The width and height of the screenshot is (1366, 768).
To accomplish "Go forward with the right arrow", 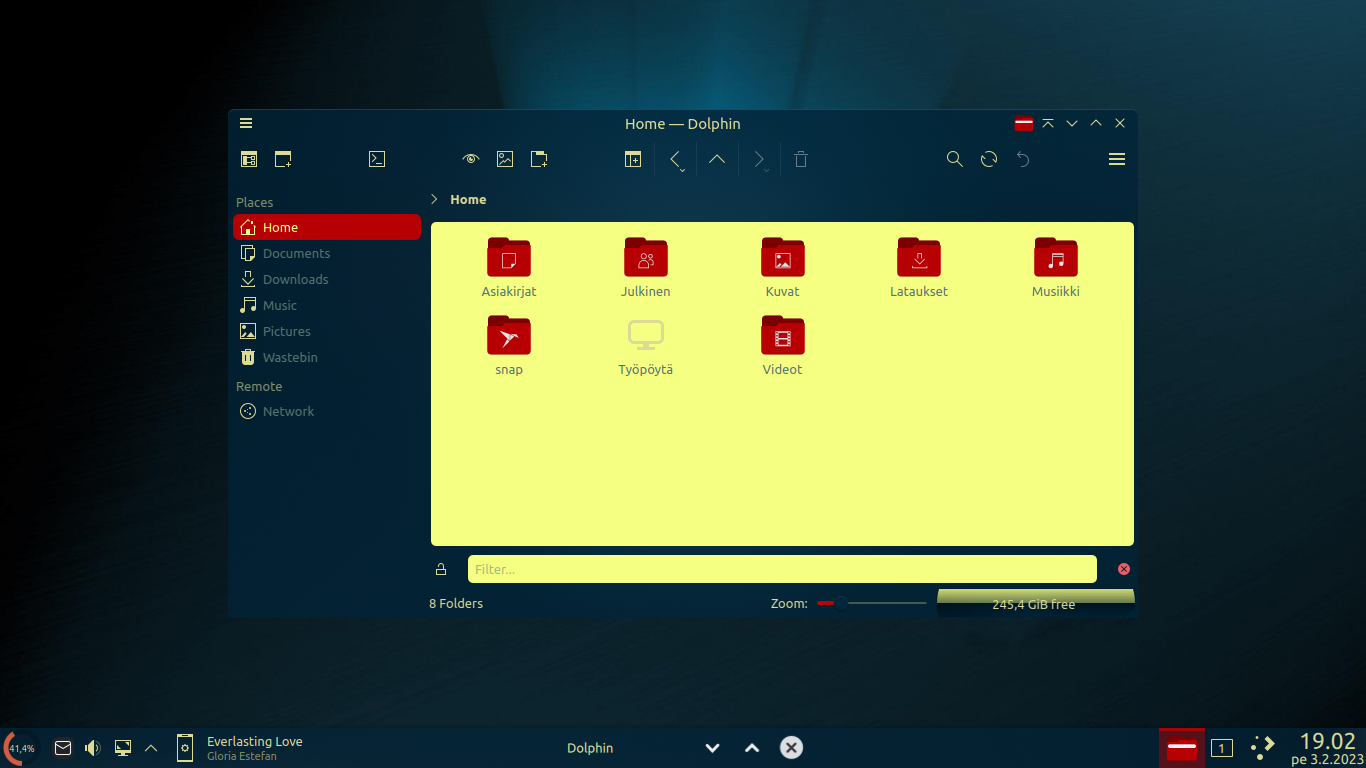I will pos(760,159).
